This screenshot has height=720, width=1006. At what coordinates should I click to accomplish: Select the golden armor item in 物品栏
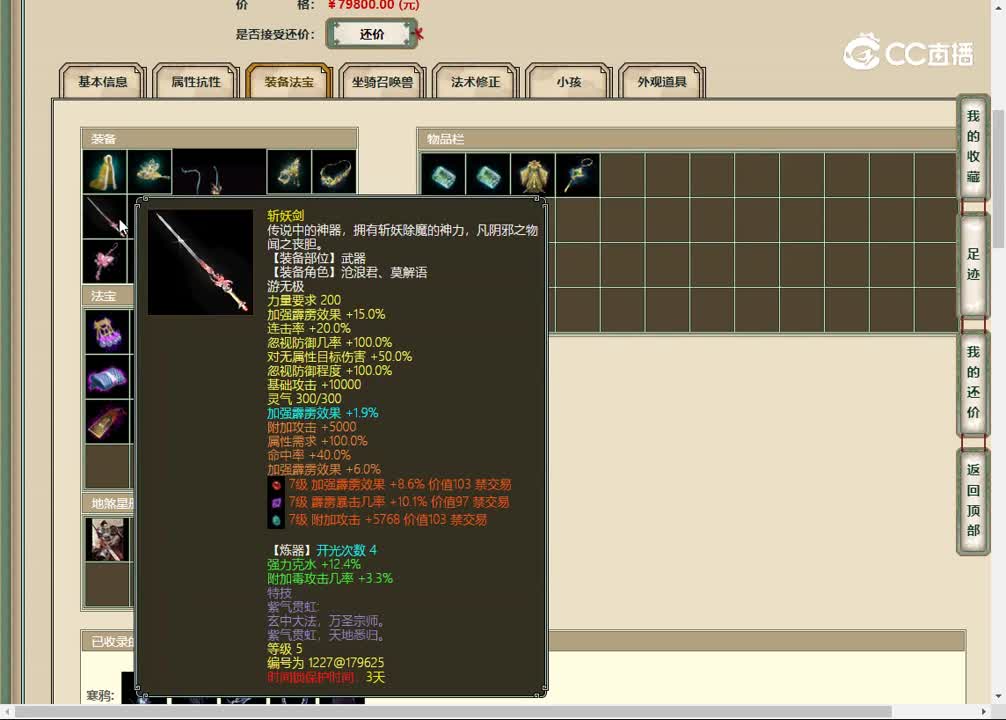pyautogui.click(x=533, y=175)
